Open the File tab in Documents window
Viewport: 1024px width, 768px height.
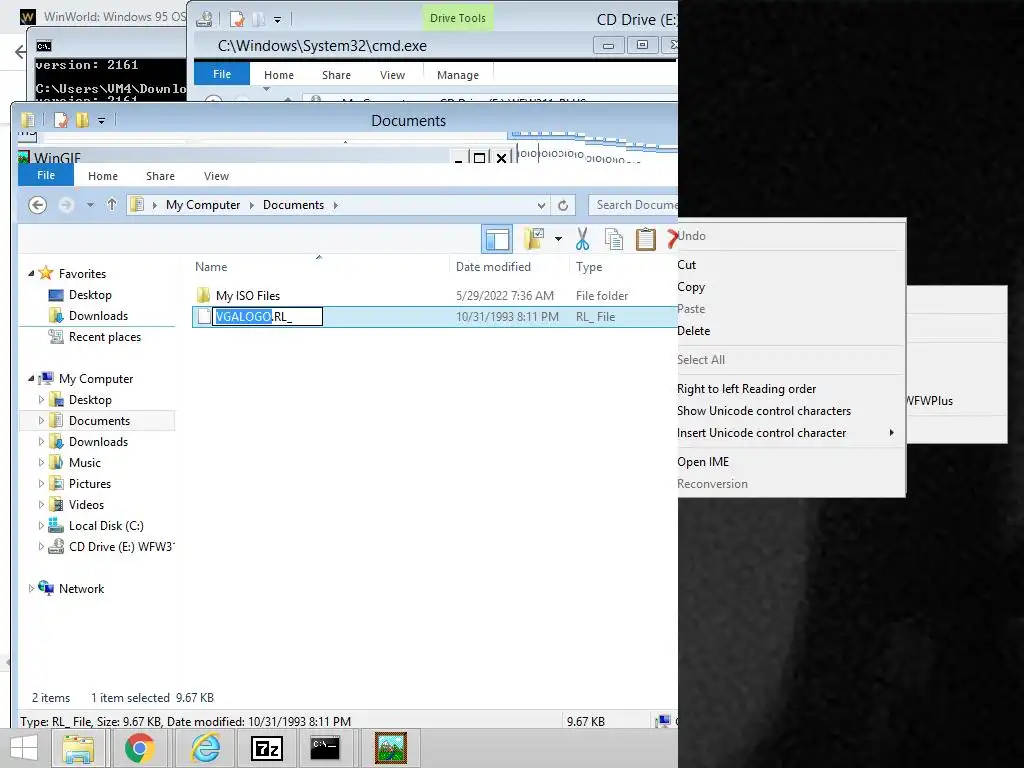(46, 176)
